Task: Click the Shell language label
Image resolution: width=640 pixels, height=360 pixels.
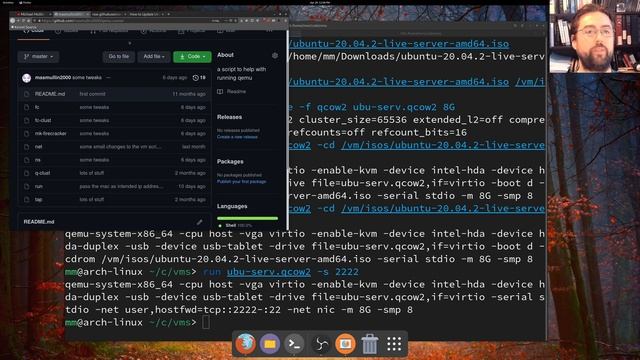Action: click(x=231, y=225)
